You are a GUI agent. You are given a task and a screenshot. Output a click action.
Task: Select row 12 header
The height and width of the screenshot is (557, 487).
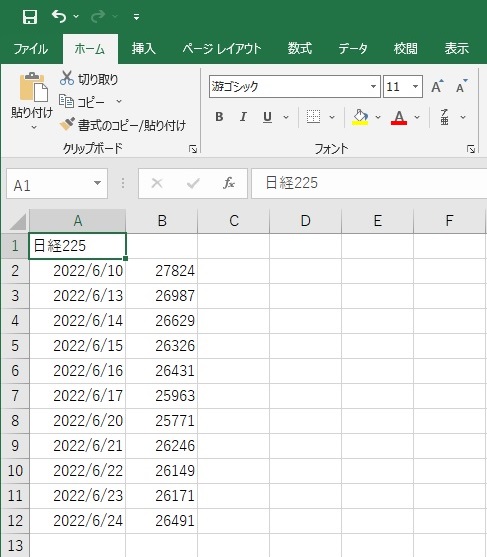15,521
